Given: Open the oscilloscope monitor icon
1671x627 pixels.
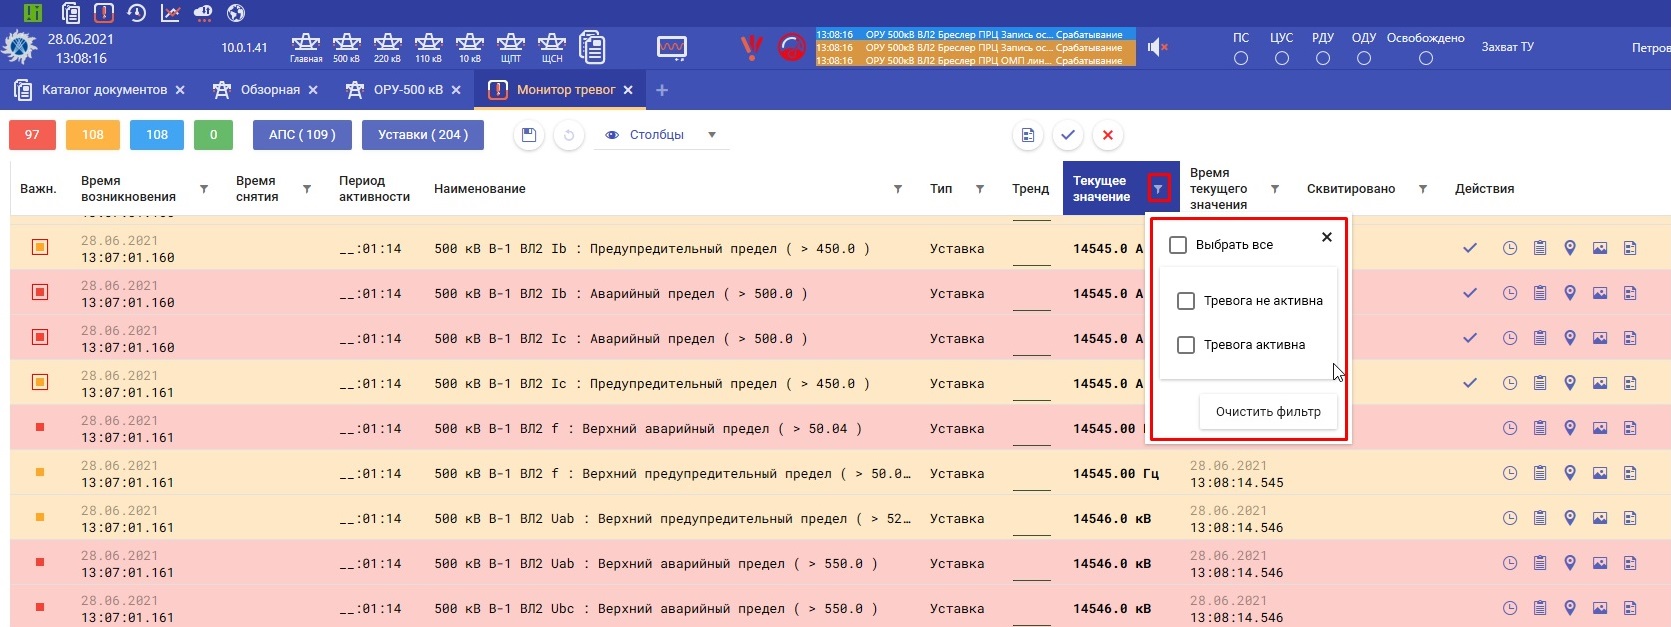Looking at the screenshot, I should [x=671, y=47].
